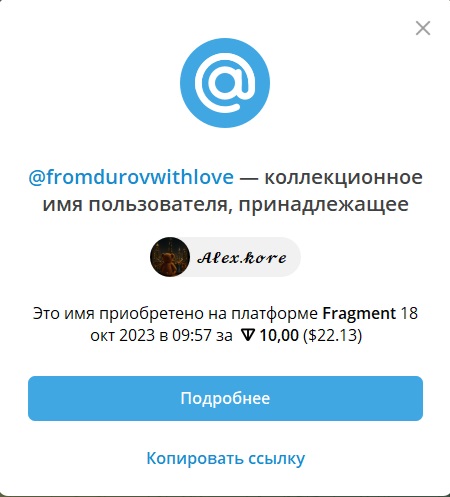Click the day number 18
Viewport: 450px width, 497px height.
click(409, 313)
